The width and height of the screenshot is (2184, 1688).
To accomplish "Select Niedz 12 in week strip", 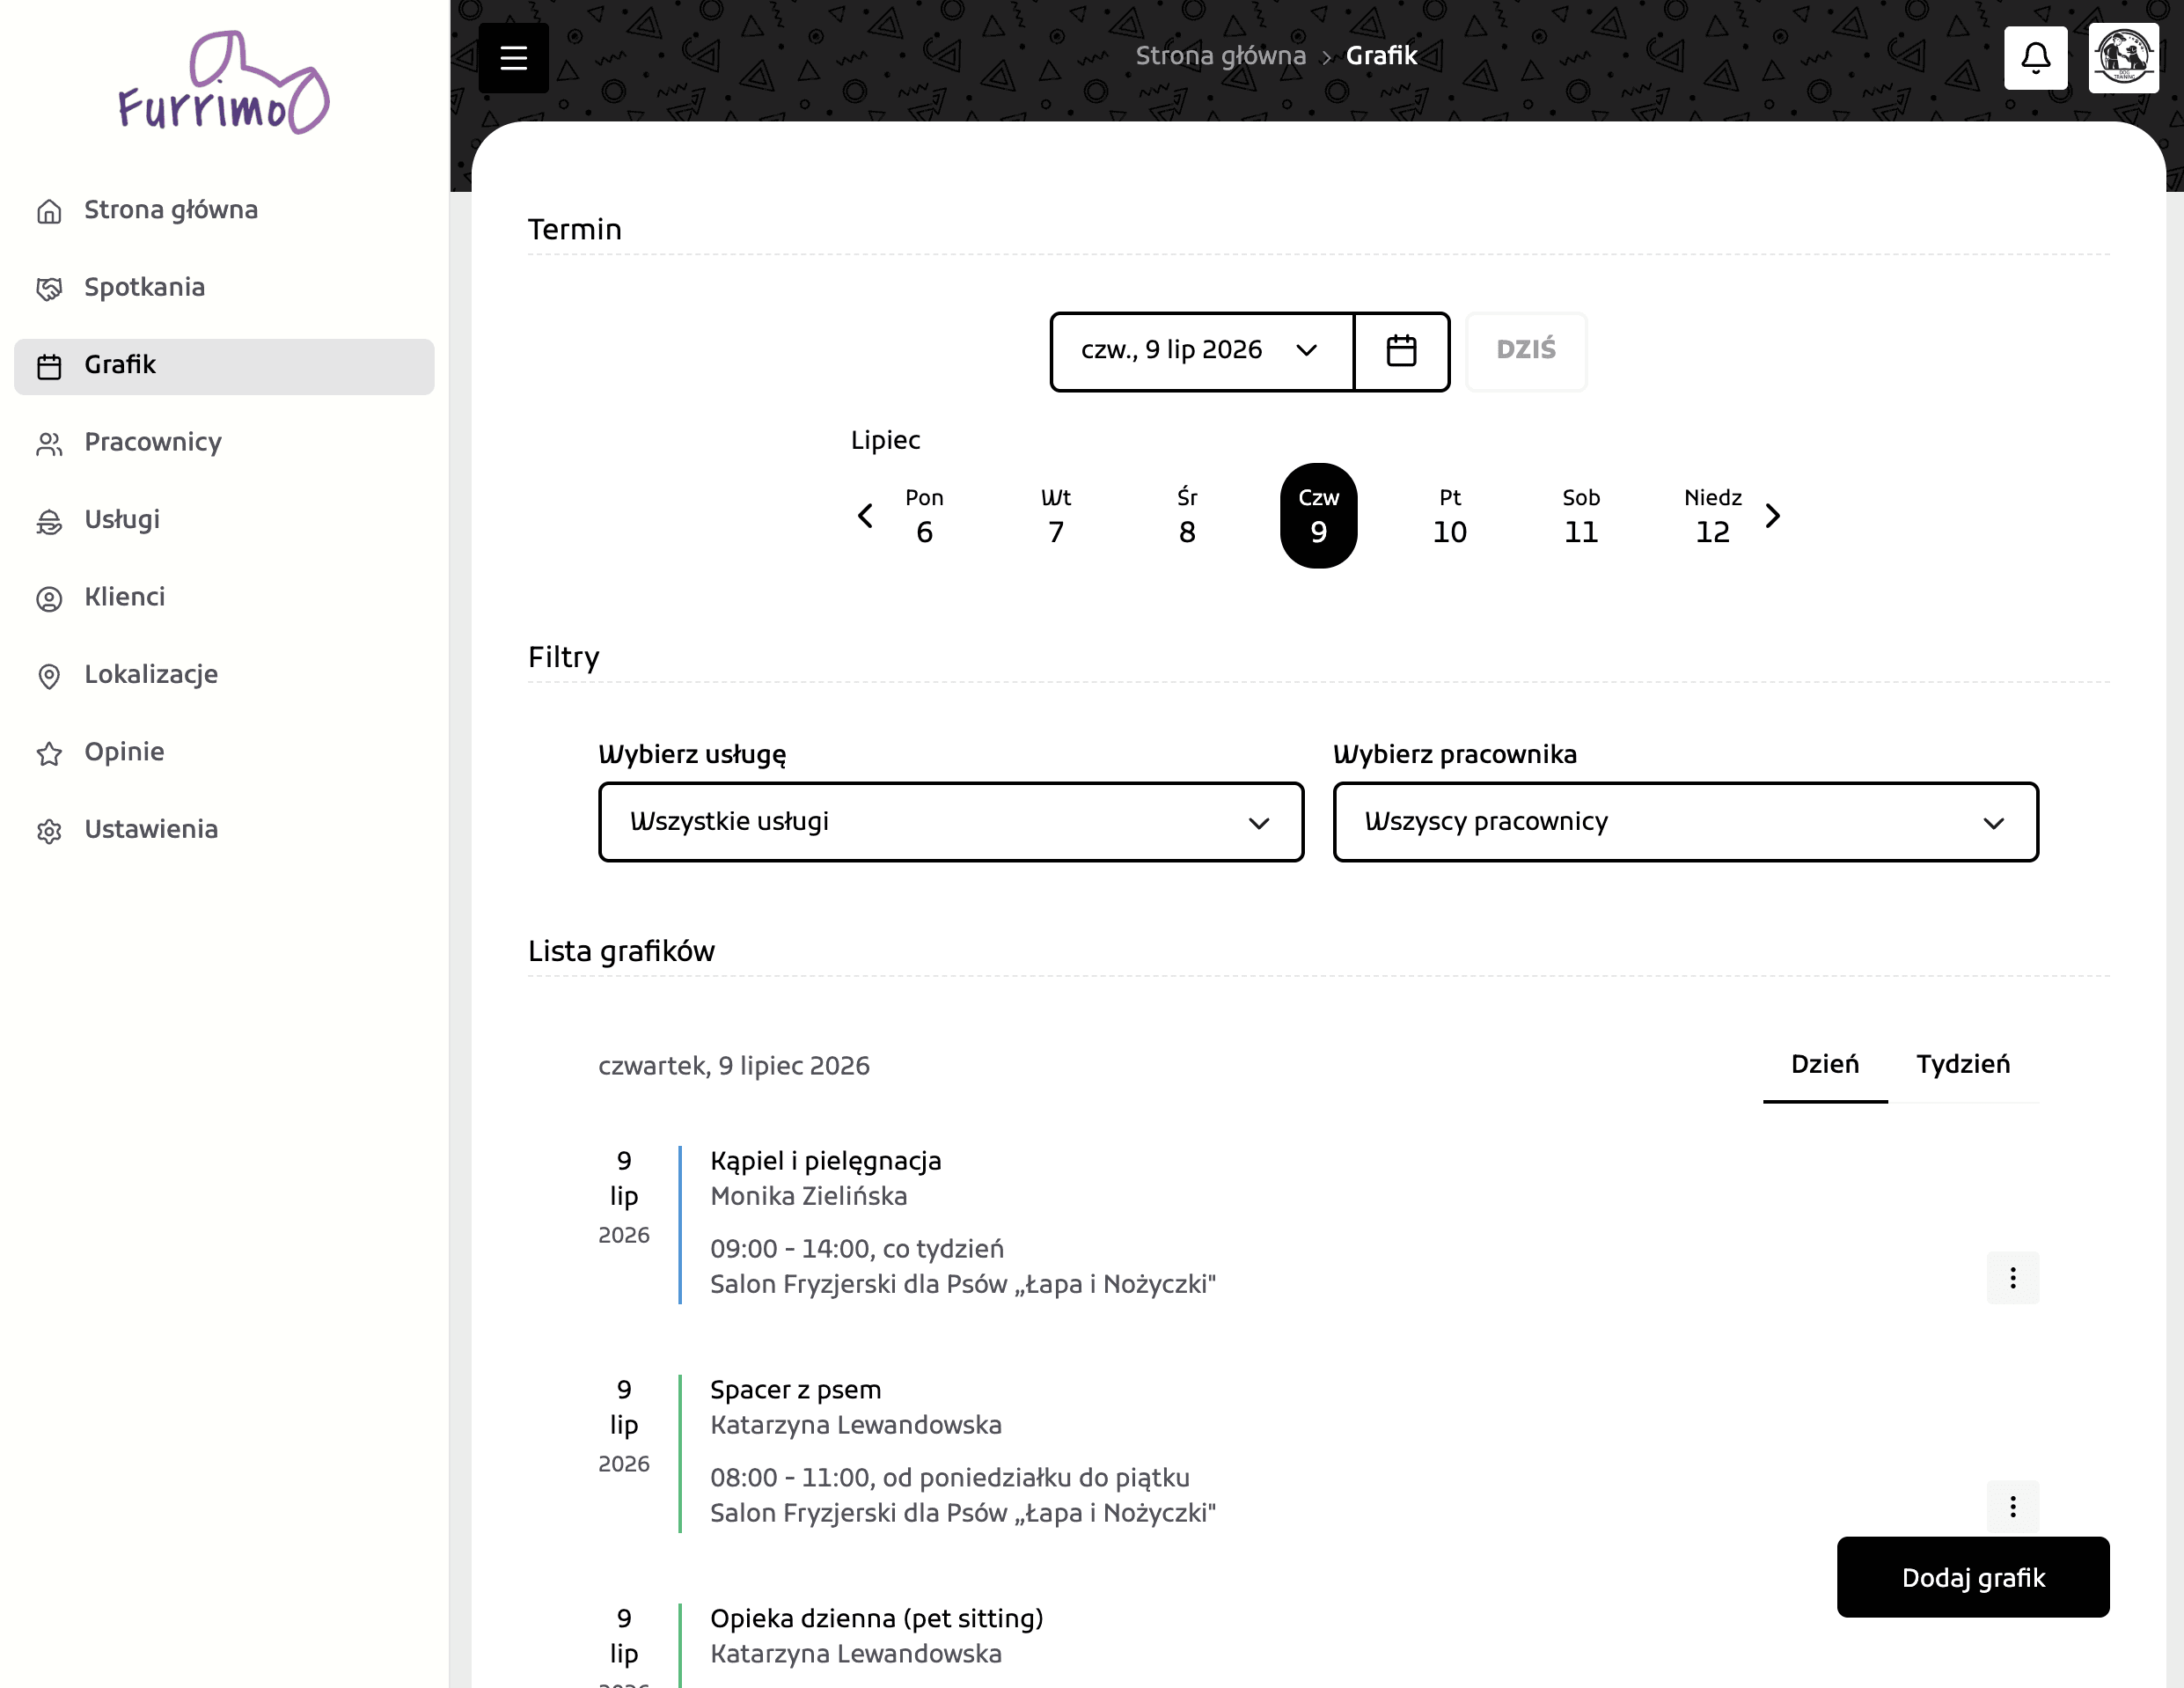I will 1712,516.
